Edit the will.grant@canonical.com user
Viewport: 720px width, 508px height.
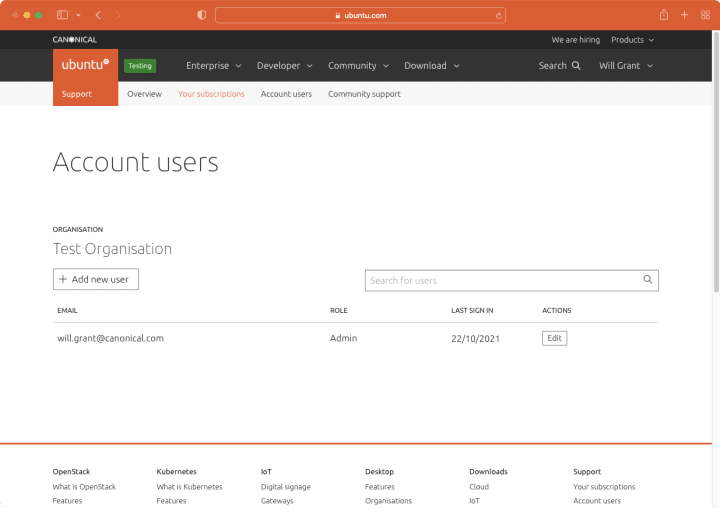[554, 338]
